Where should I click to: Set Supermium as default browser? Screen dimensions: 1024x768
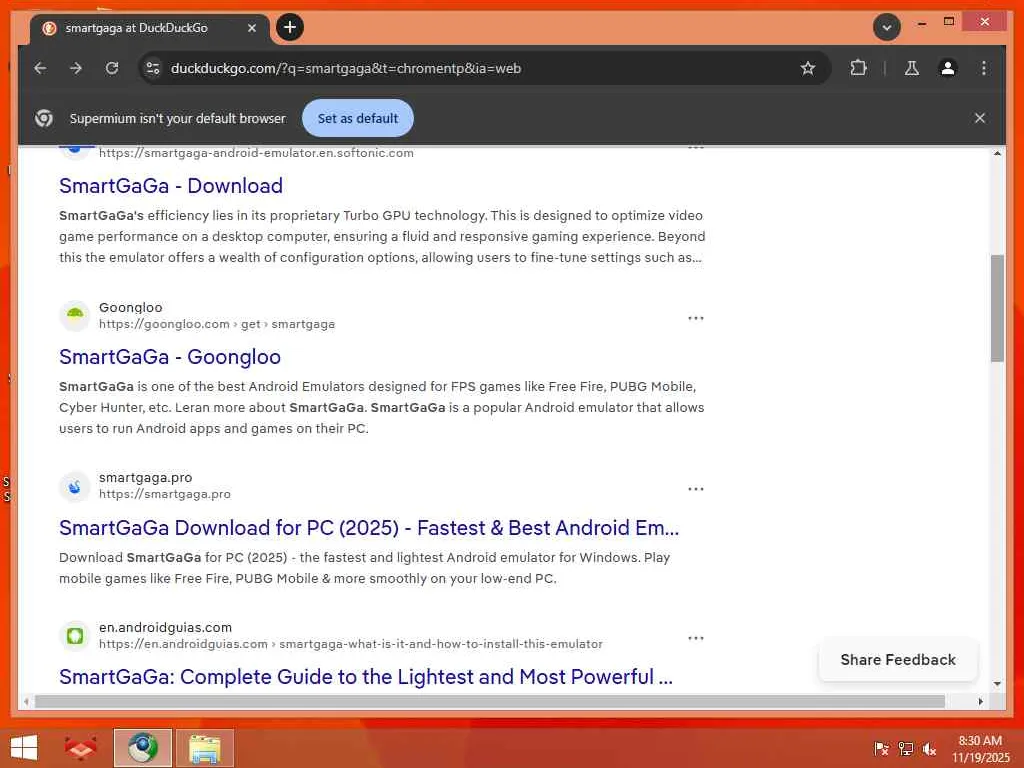[358, 118]
